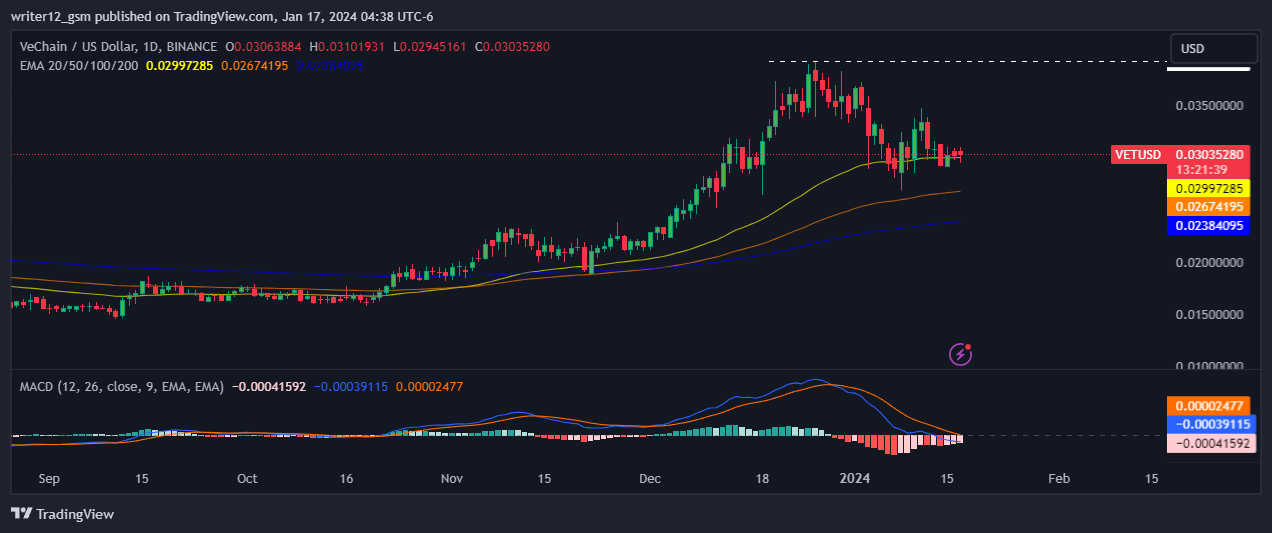Click the Sep label on time axis
The image size is (1272, 533).
point(50,479)
